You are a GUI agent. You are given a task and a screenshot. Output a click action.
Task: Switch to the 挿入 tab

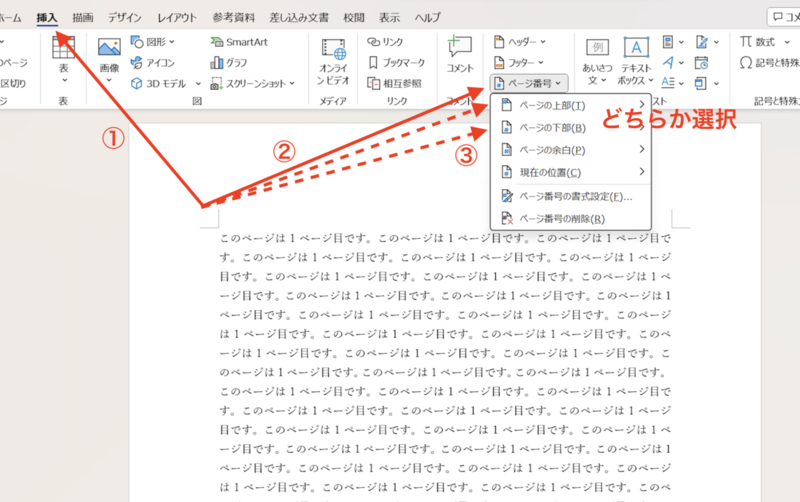(x=46, y=17)
